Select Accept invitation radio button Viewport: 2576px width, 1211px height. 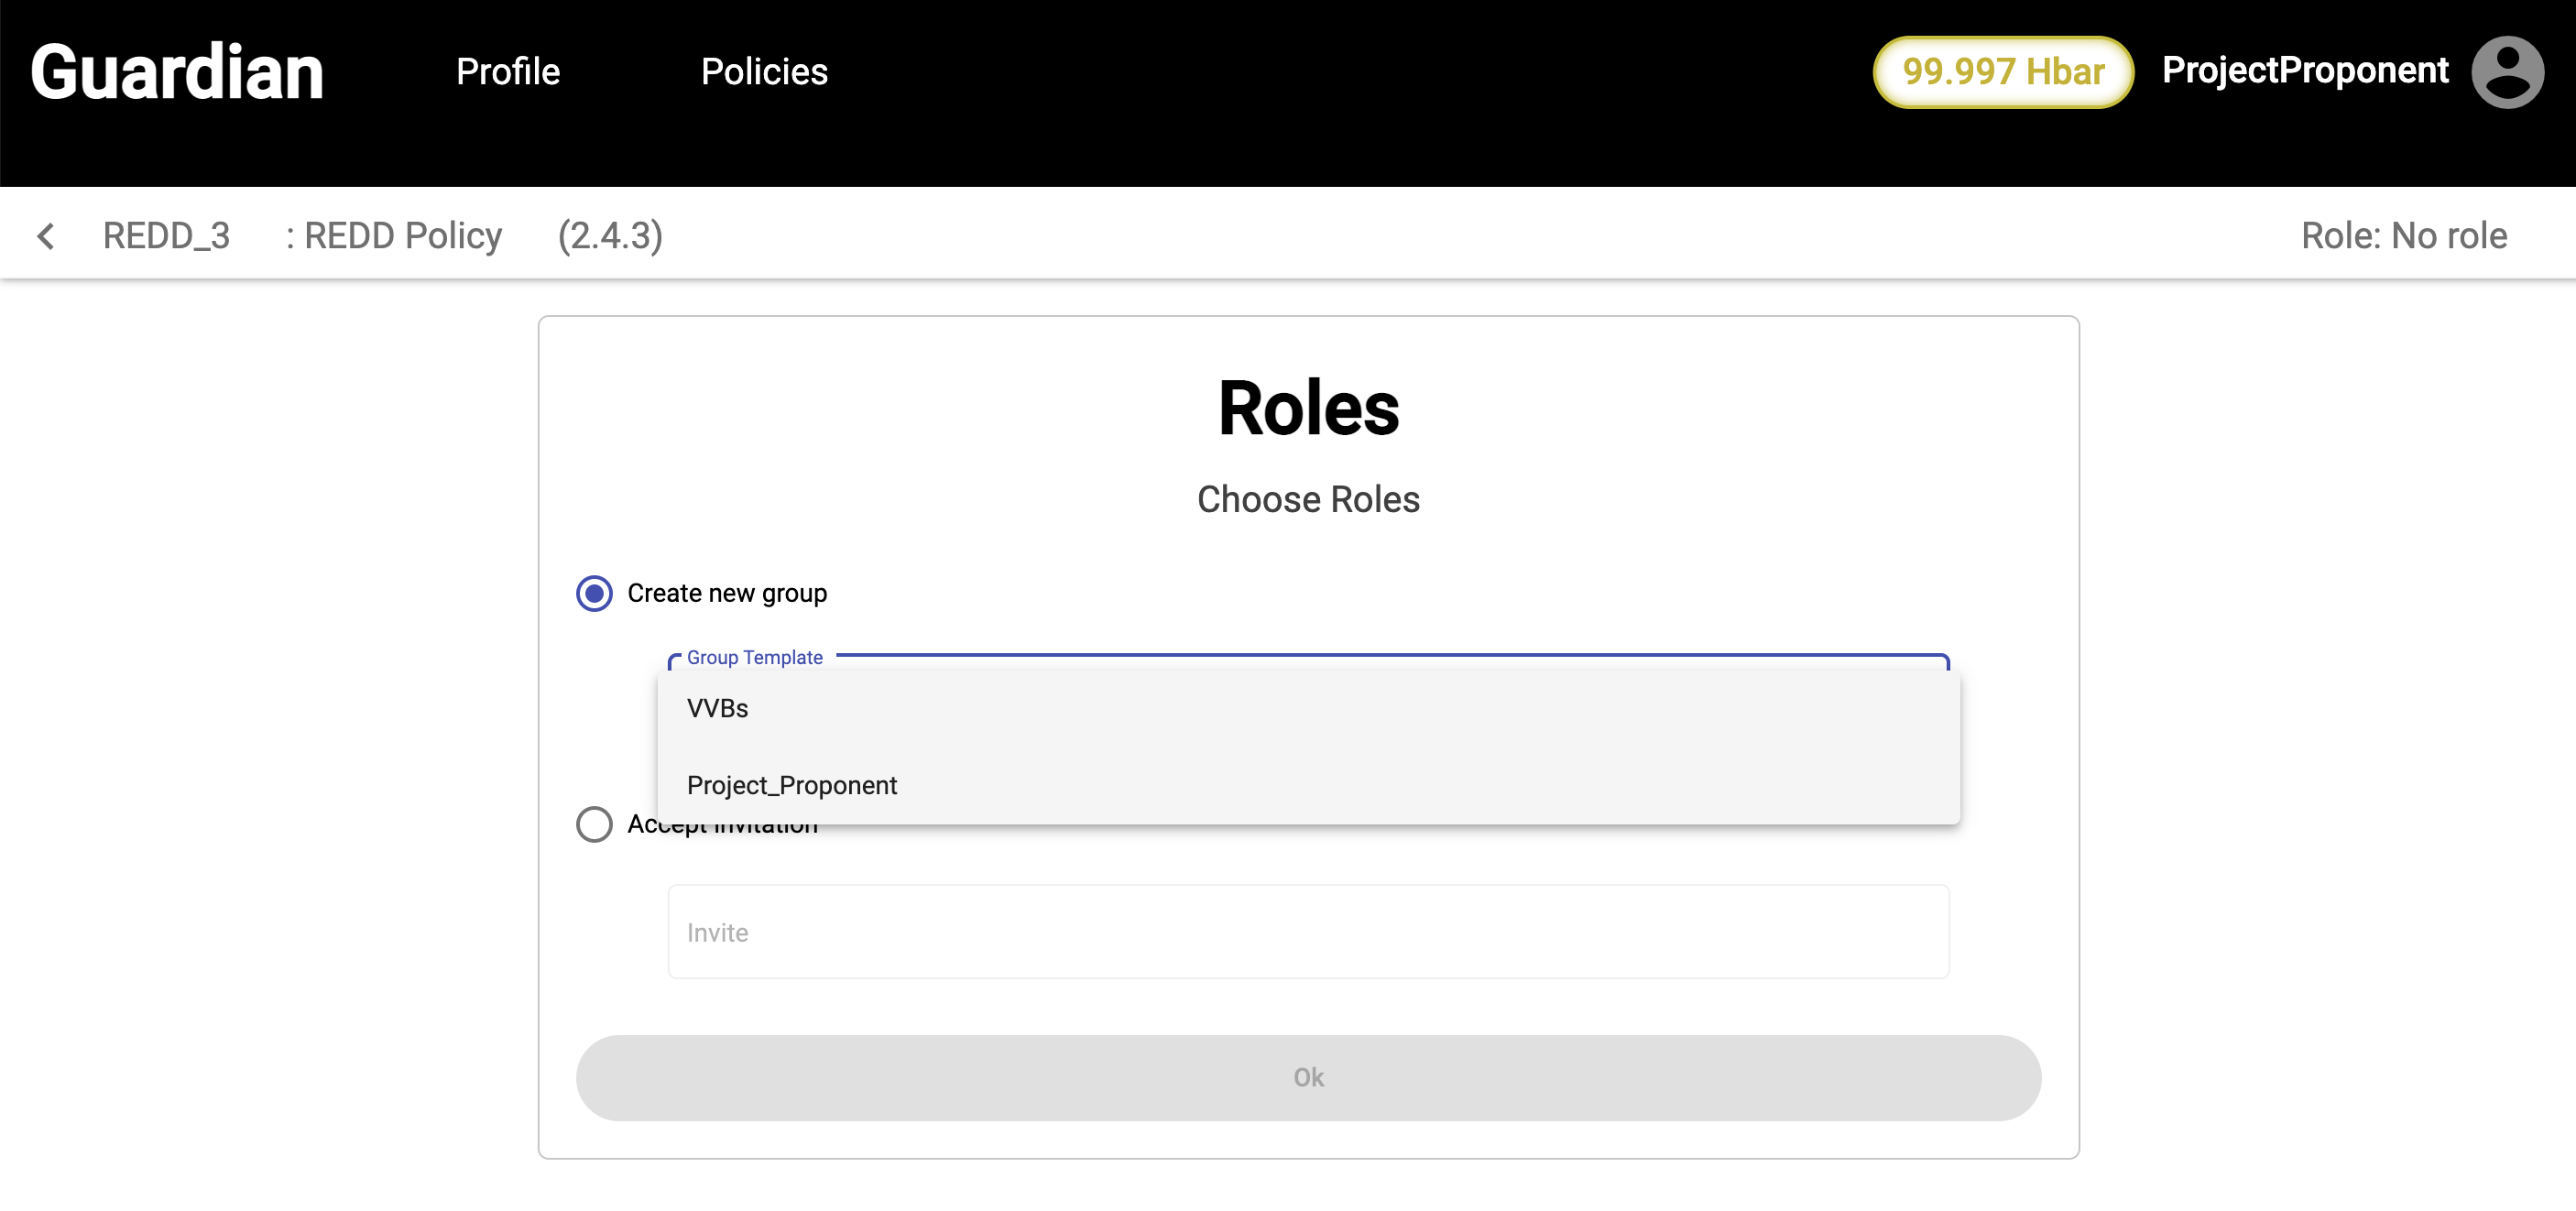point(594,824)
